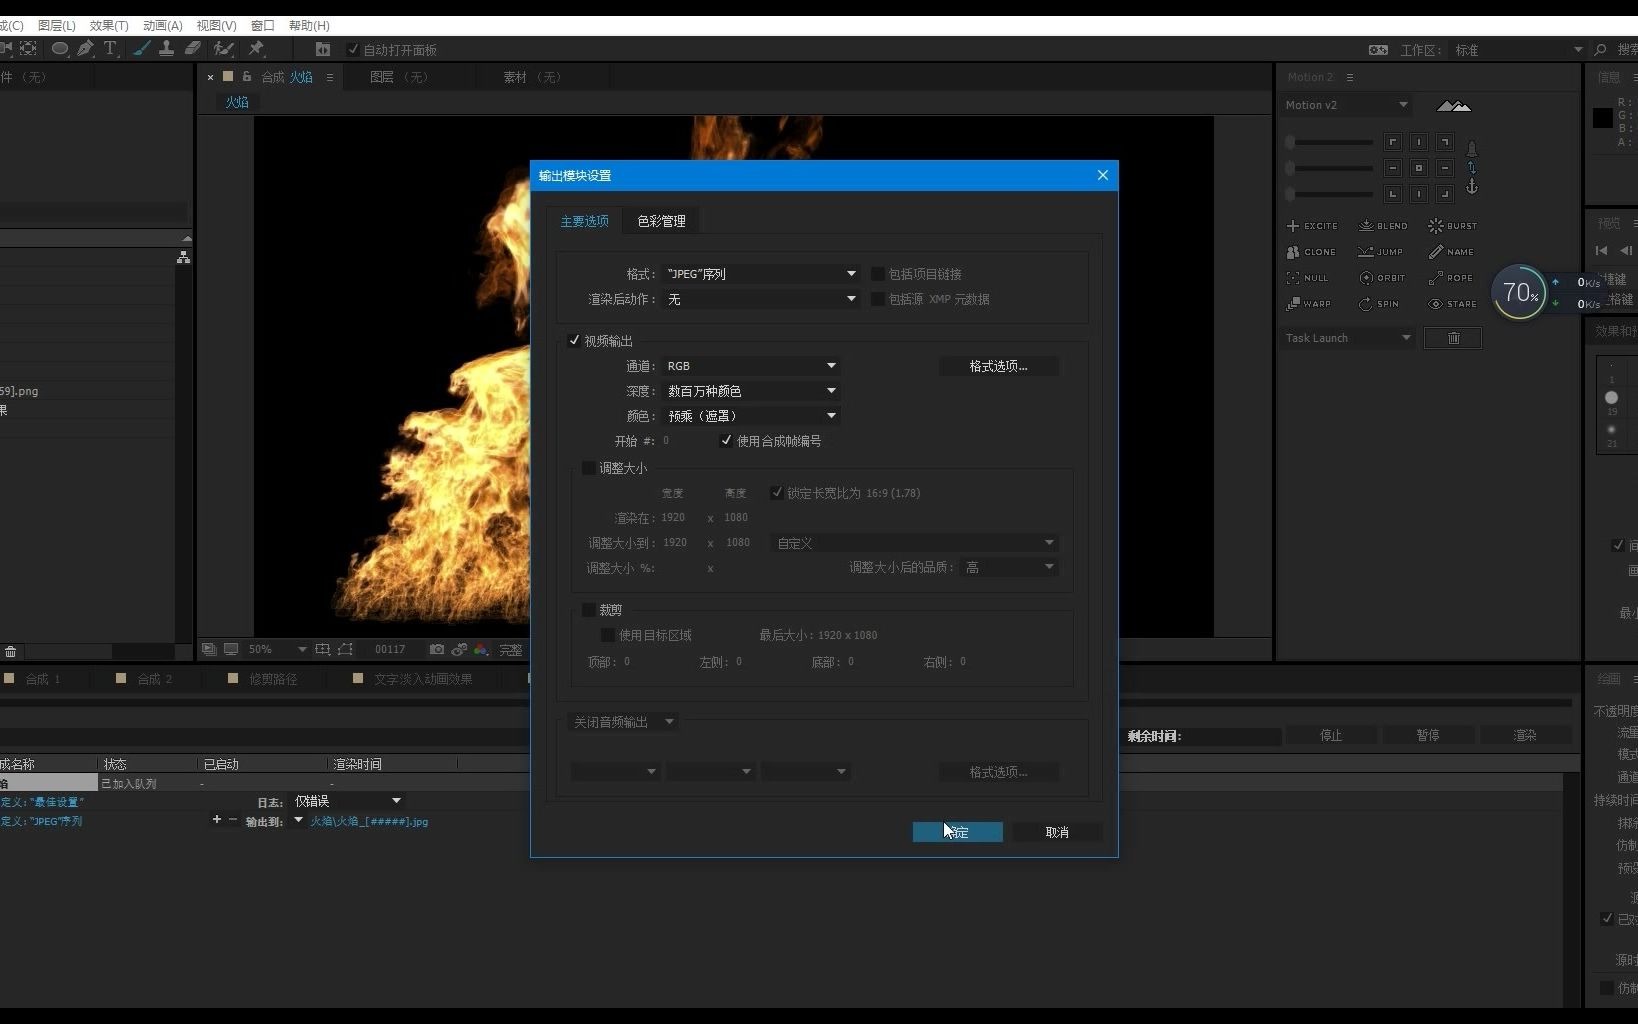Select the Puppet Pin tool
Image resolution: width=1638 pixels, height=1024 pixels.
[256, 48]
